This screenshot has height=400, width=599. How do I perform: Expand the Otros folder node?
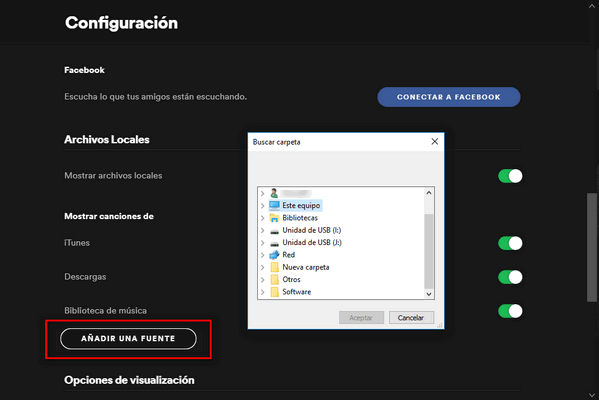262,280
